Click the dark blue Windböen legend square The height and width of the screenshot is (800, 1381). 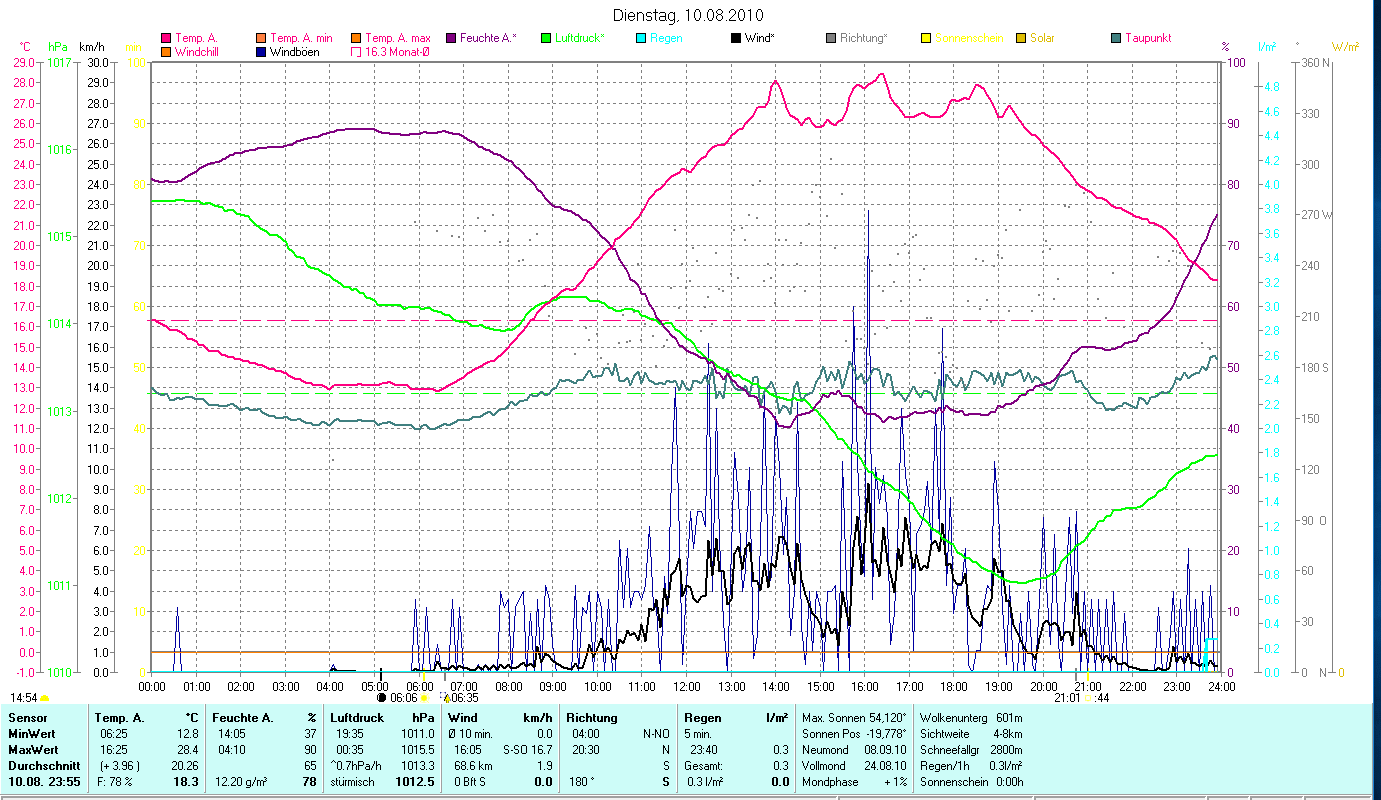261,51
